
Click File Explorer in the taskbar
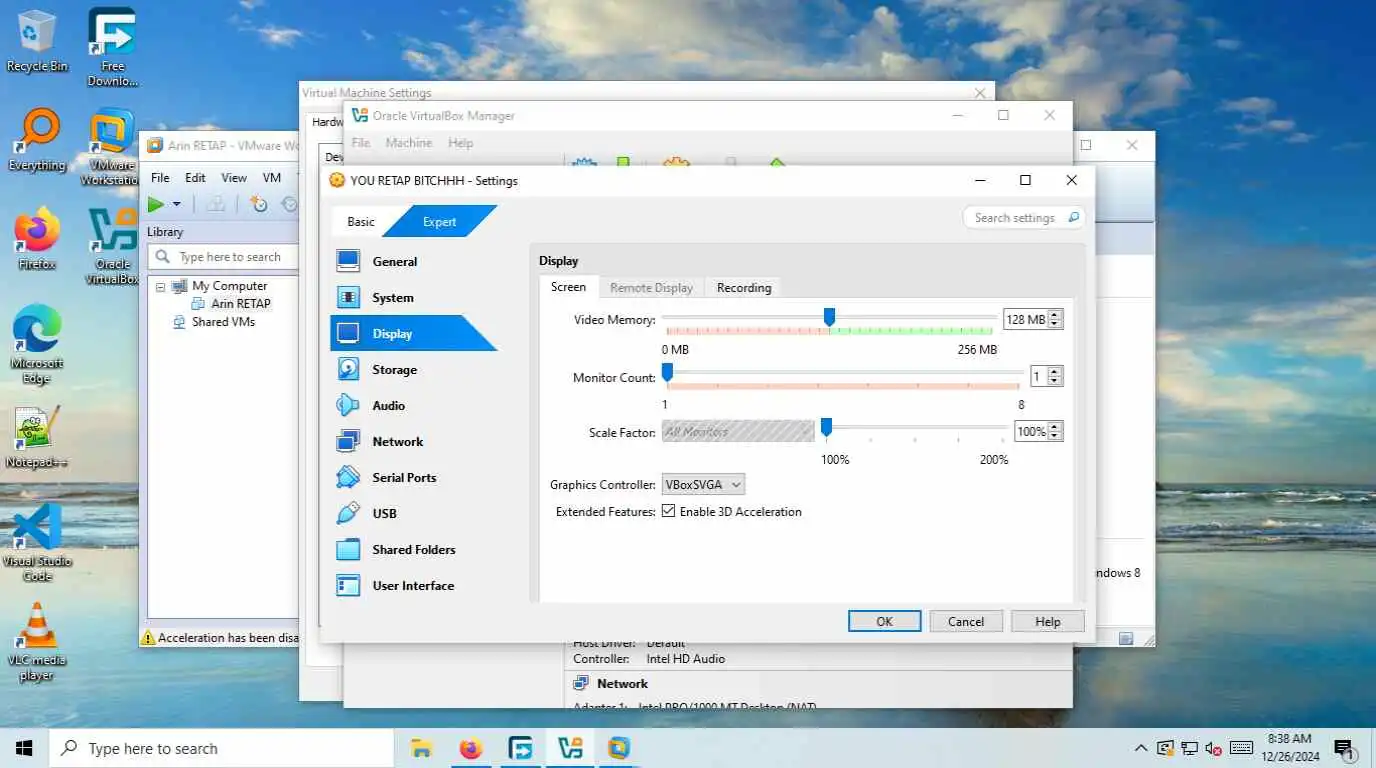pos(421,748)
